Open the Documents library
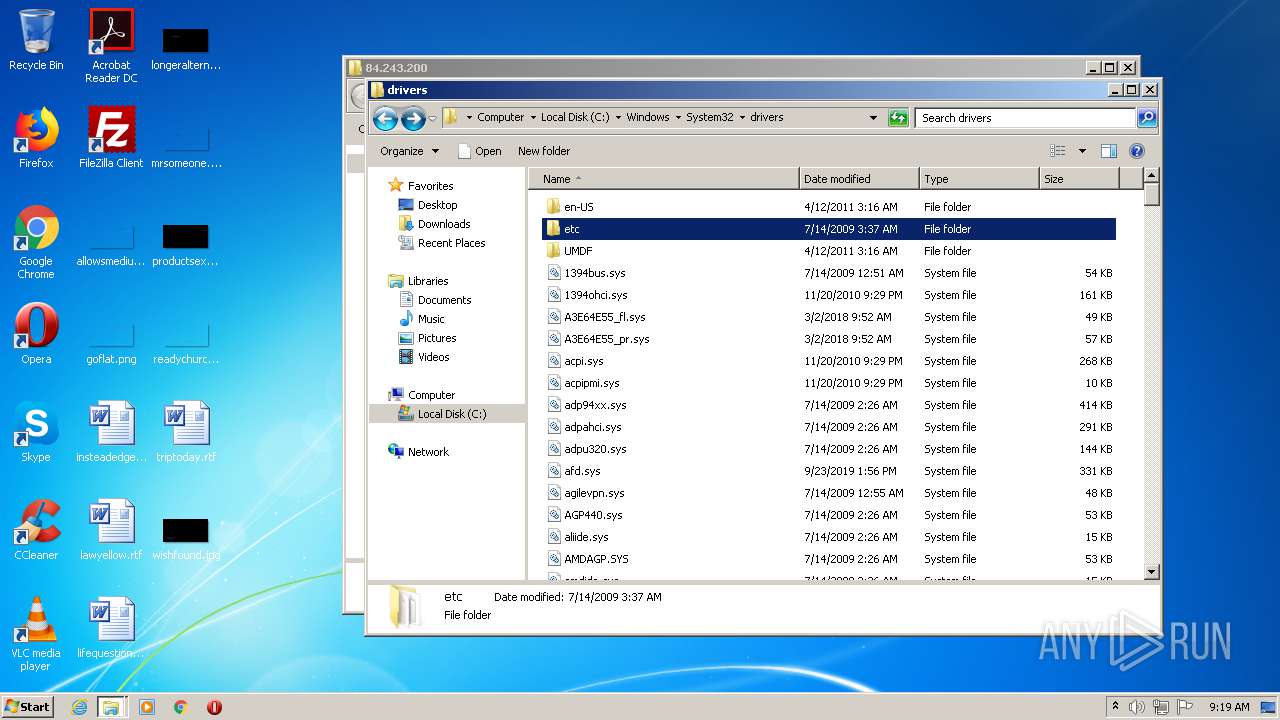This screenshot has height=720, width=1280. (444, 300)
